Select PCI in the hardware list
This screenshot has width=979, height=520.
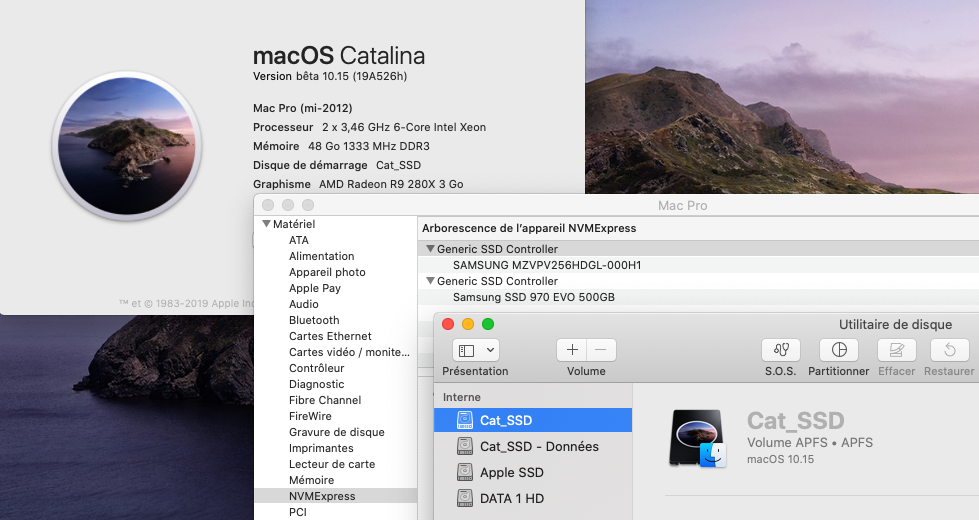(x=298, y=512)
